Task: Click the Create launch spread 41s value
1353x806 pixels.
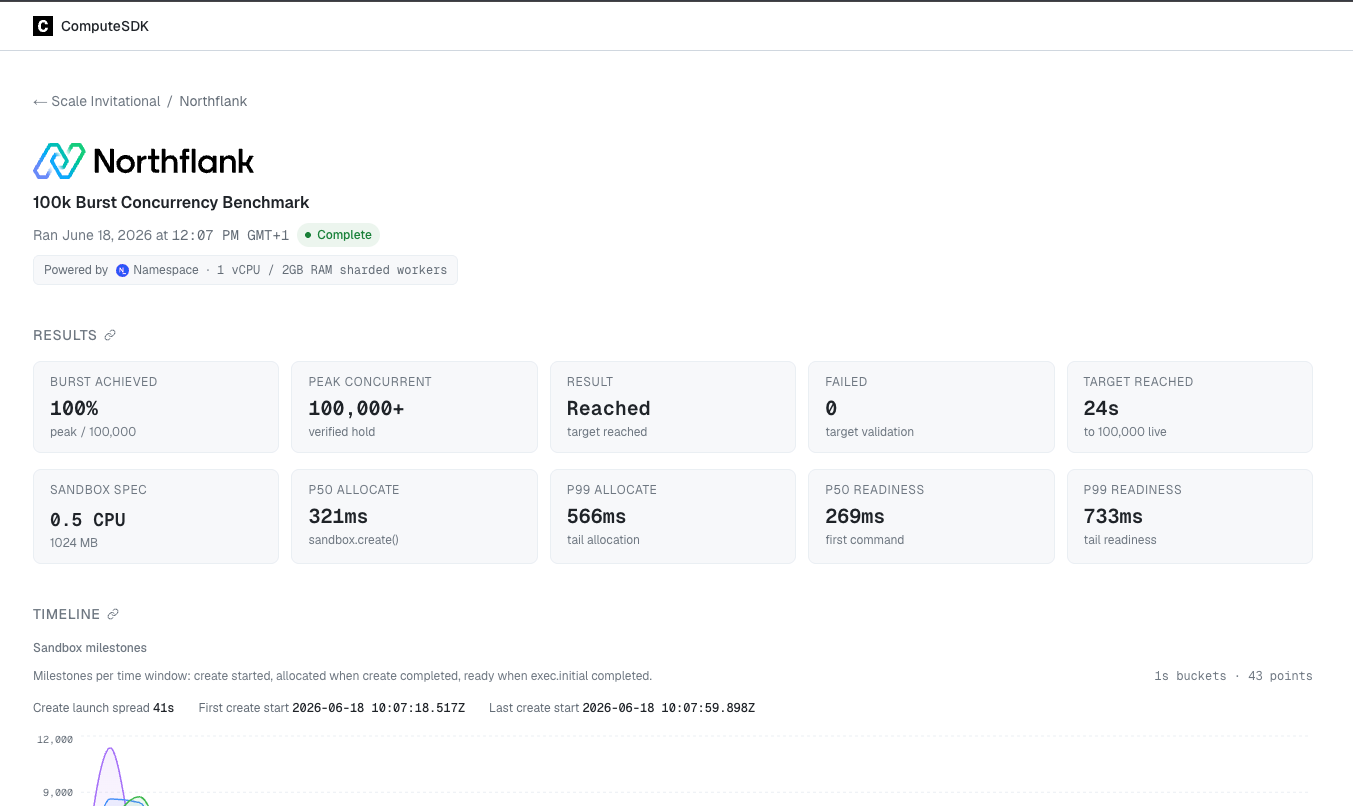Action: coord(164,708)
